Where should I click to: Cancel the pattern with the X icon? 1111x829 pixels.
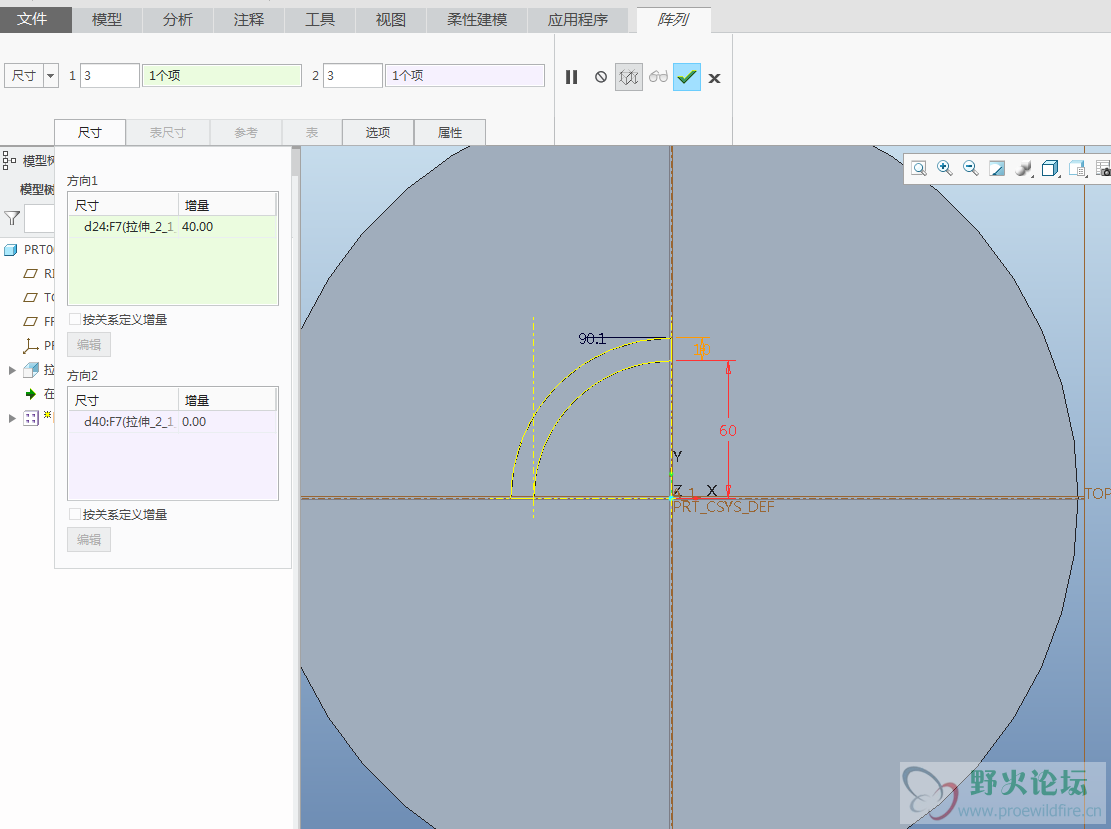point(714,78)
